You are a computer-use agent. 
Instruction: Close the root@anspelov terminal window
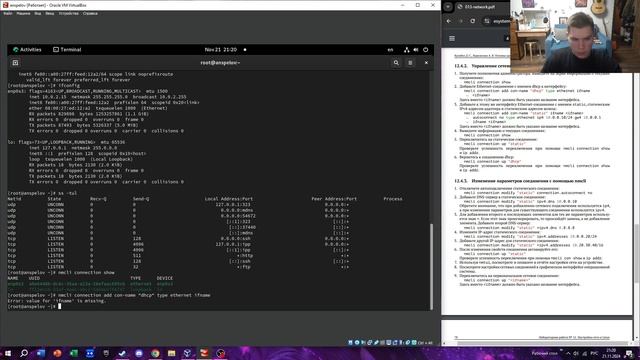(x=426, y=63)
